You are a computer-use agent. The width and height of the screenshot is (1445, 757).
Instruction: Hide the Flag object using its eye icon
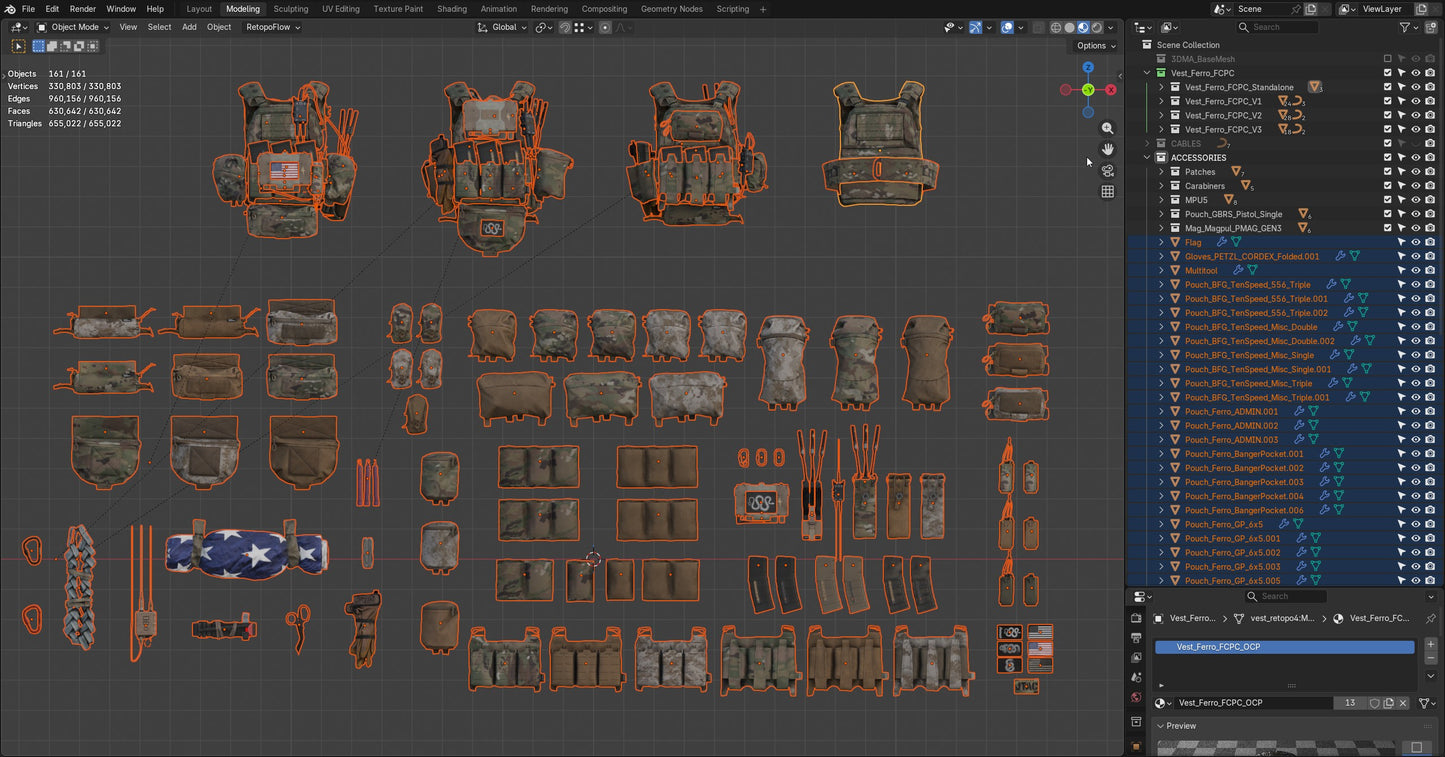click(1415, 241)
